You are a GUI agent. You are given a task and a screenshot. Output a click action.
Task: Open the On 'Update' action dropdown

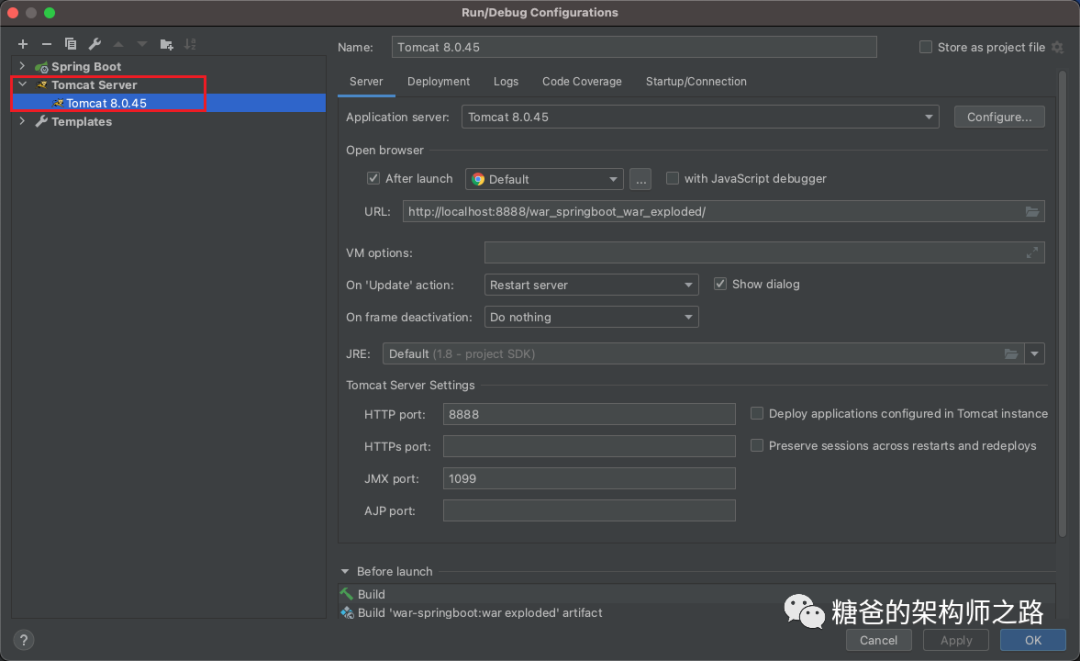[x=591, y=285]
